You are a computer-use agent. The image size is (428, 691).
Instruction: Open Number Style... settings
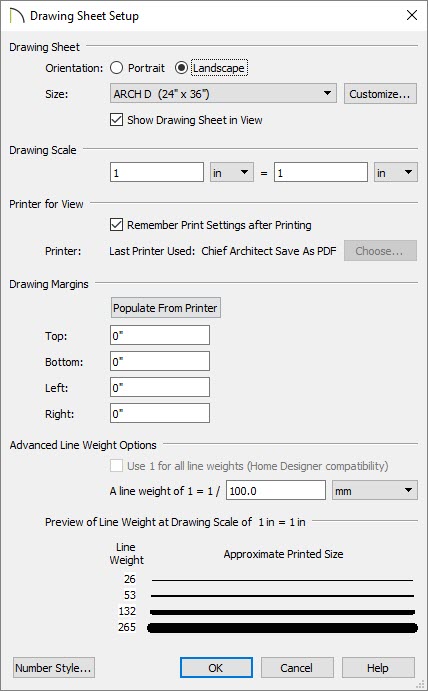54,668
